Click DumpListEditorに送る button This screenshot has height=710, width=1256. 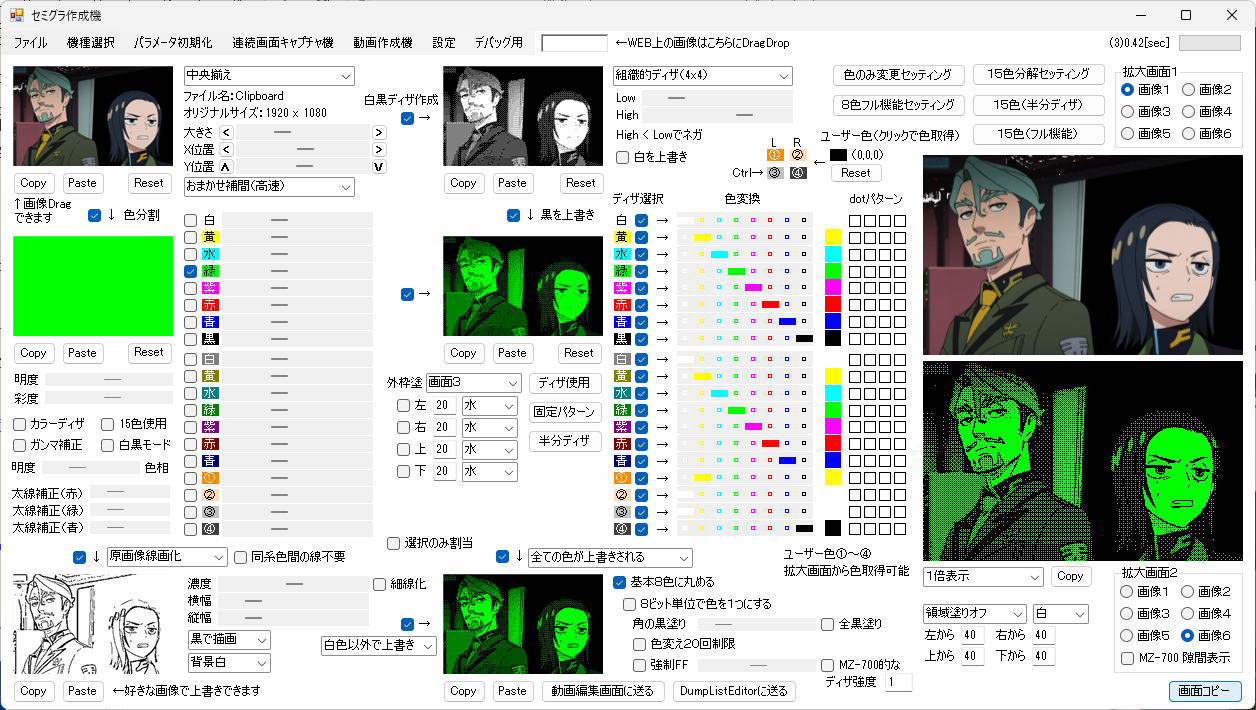tap(734, 691)
